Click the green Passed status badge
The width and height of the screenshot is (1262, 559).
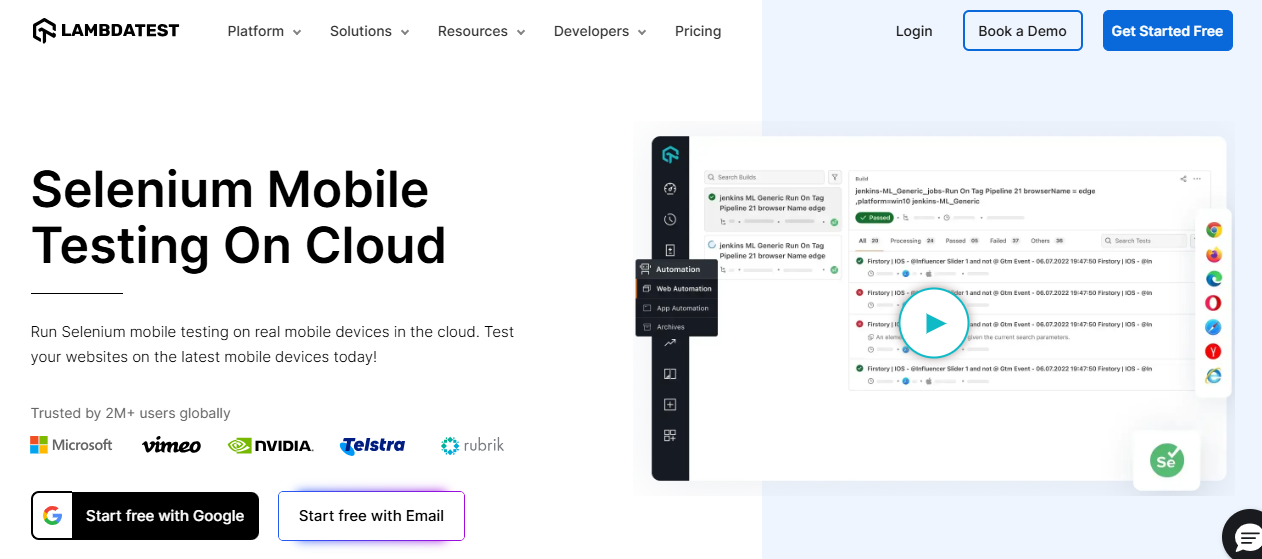pos(875,217)
